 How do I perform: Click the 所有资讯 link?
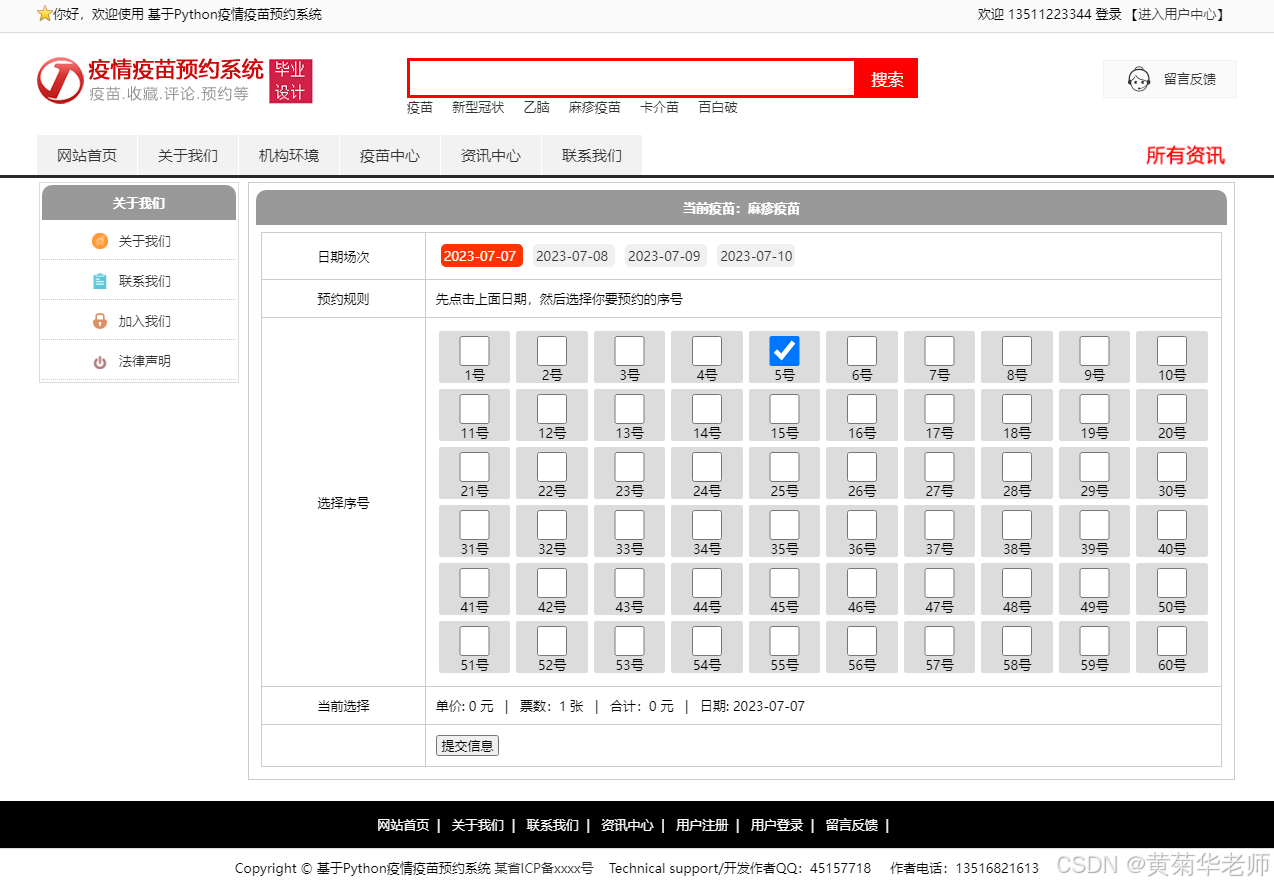(1185, 155)
